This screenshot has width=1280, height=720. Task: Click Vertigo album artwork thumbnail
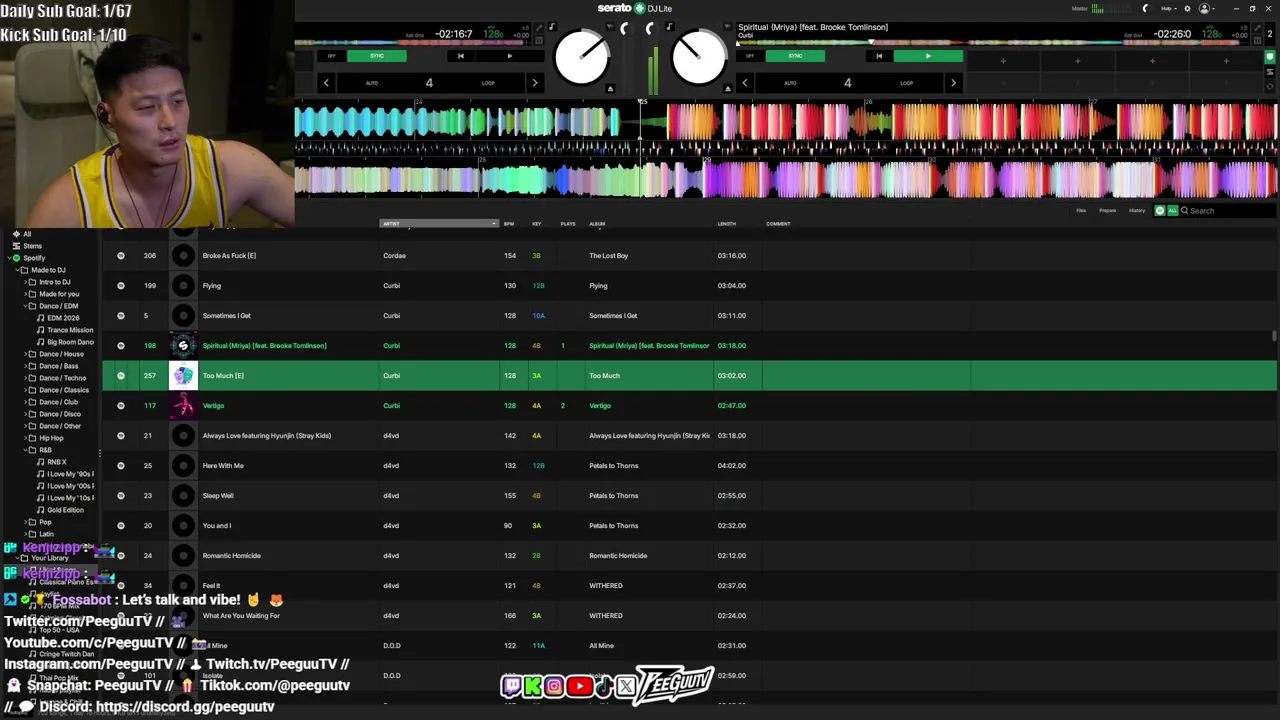183,406
